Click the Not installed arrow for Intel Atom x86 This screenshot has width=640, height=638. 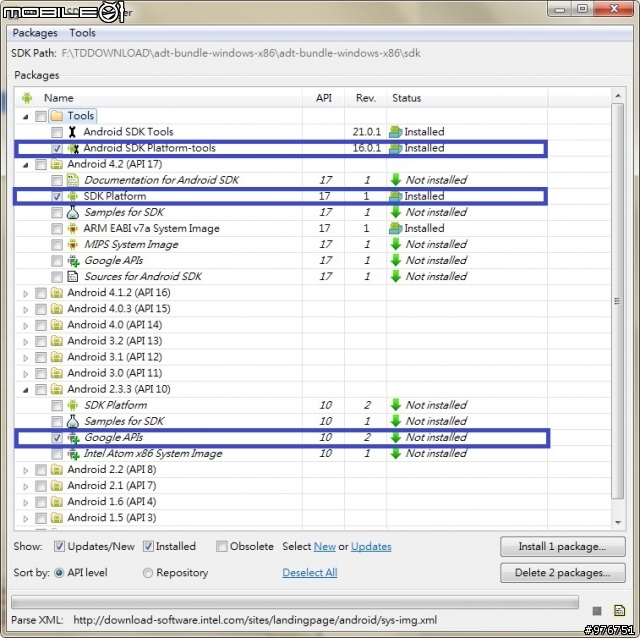(396, 453)
